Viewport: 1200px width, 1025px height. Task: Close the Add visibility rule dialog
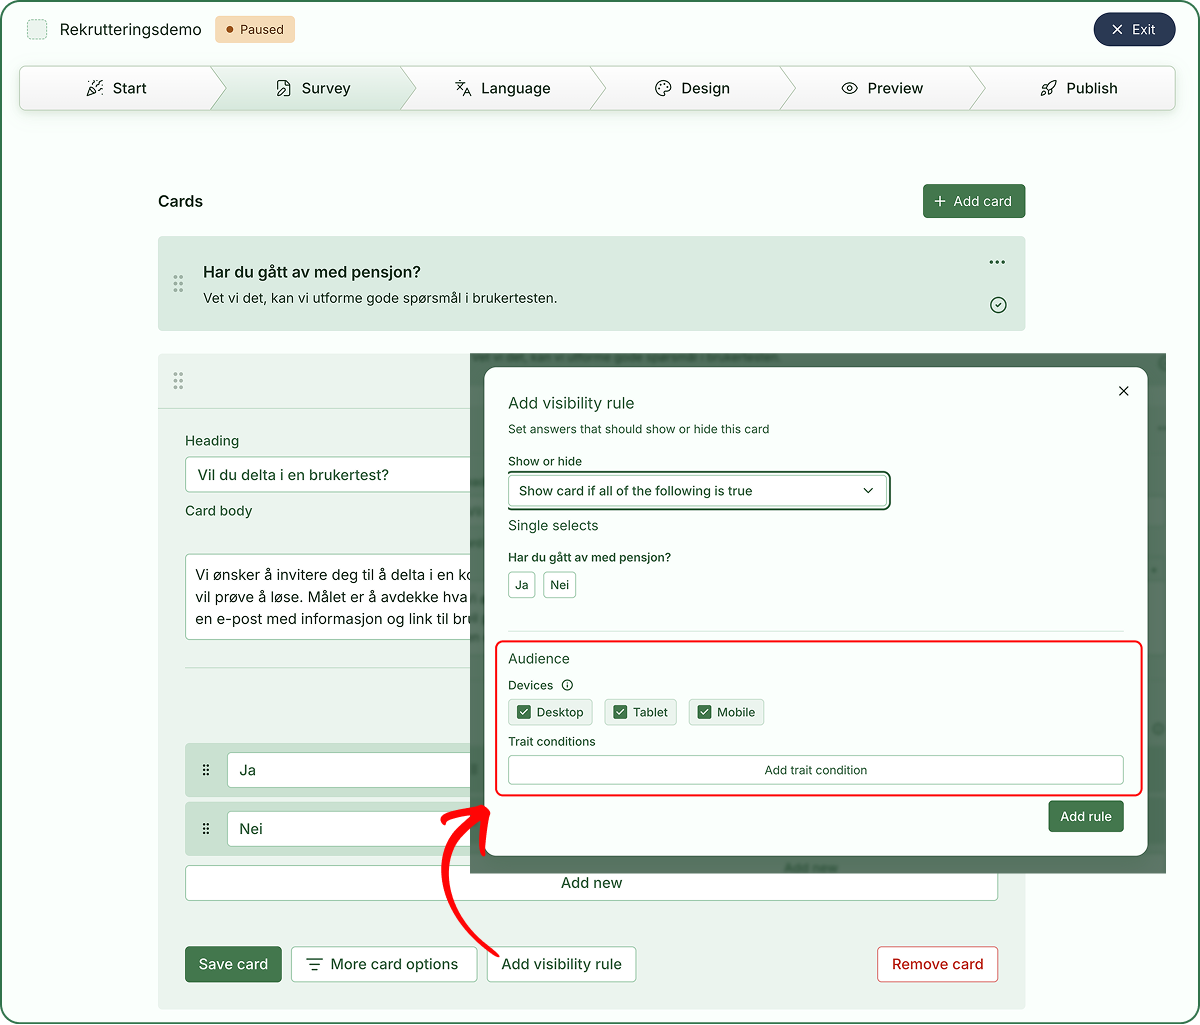tap(1123, 391)
